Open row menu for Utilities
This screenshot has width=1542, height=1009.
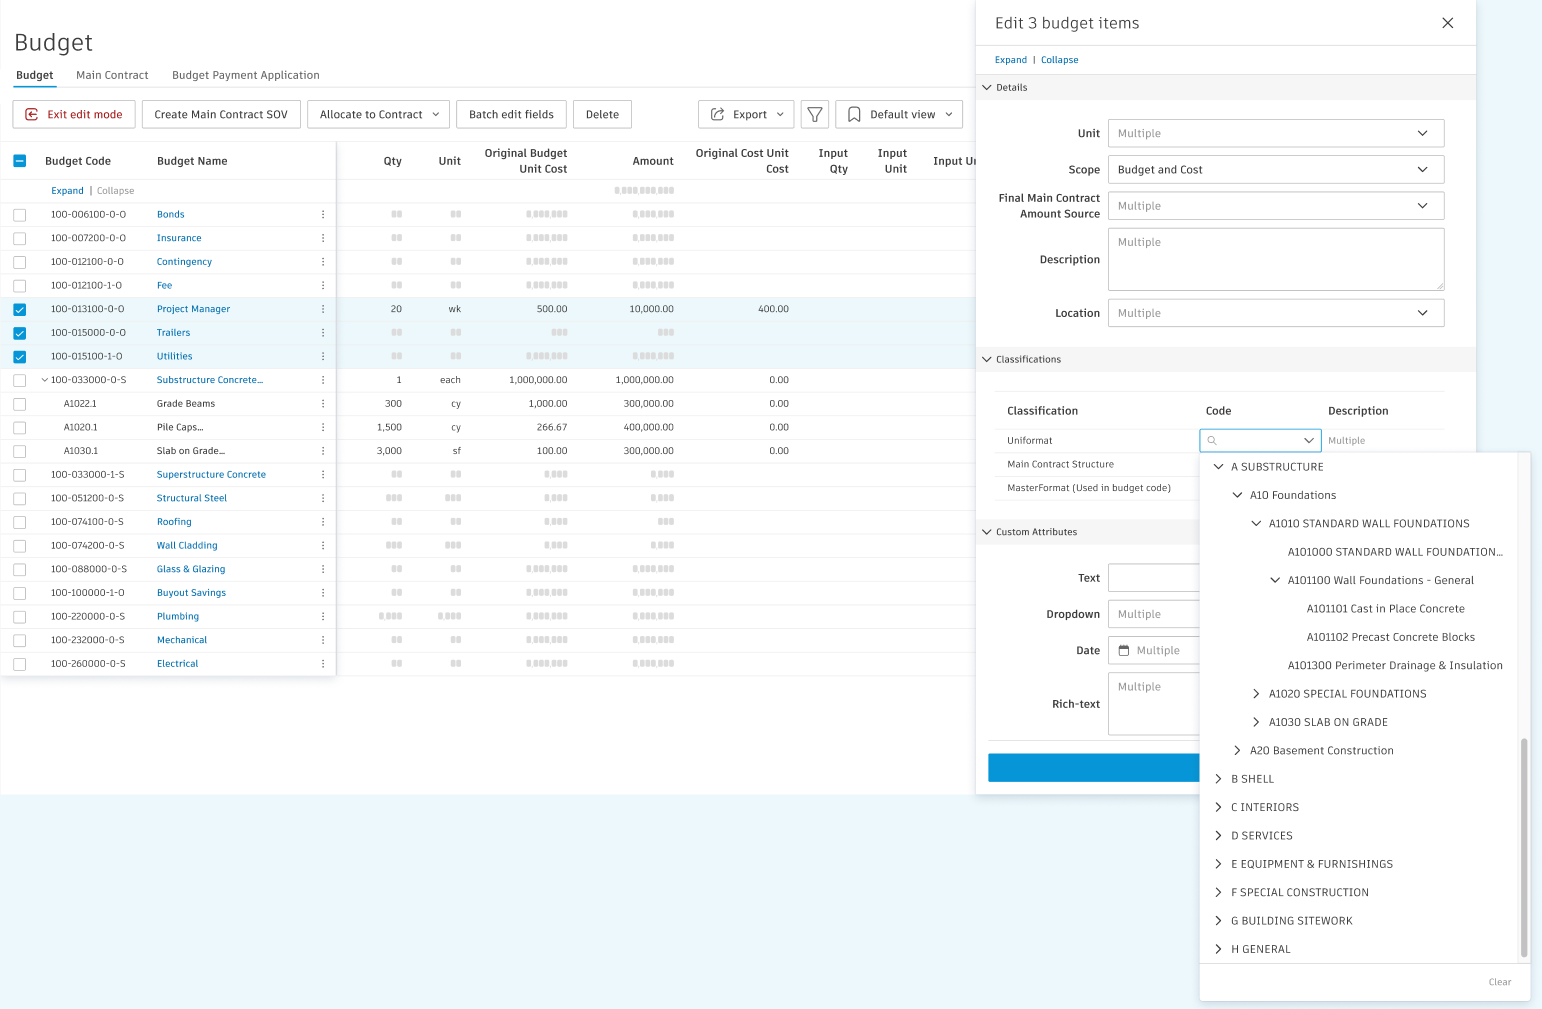point(323,356)
